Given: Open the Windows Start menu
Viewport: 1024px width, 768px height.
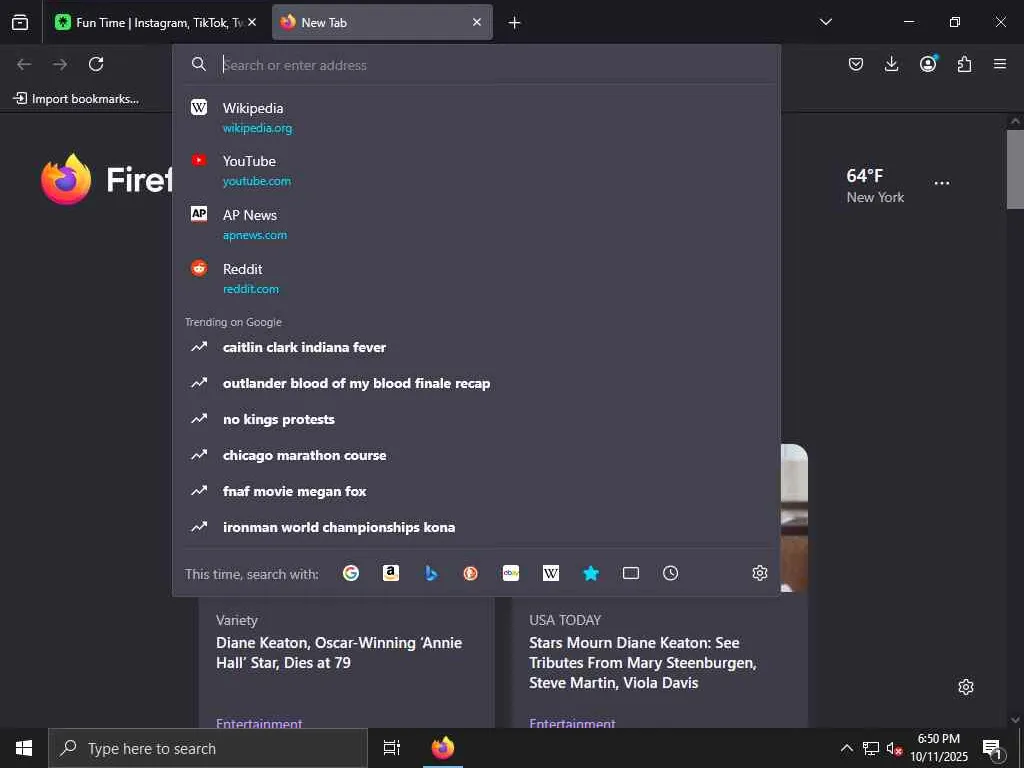Looking at the screenshot, I should coord(24,748).
